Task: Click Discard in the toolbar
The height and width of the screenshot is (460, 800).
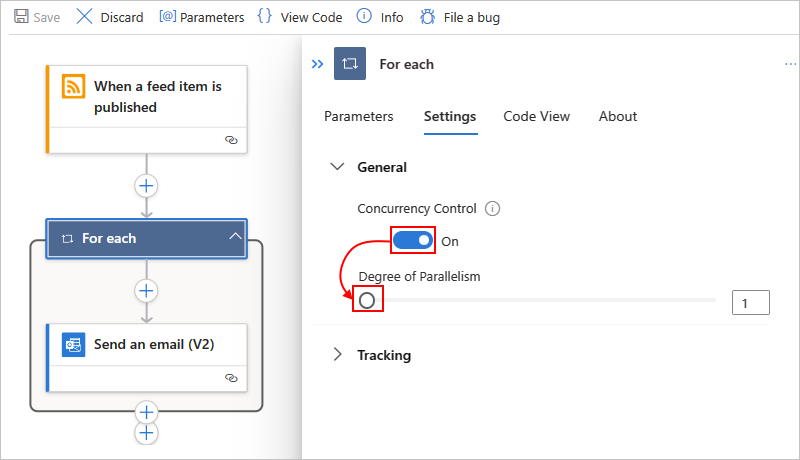Action: coord(110,17)
